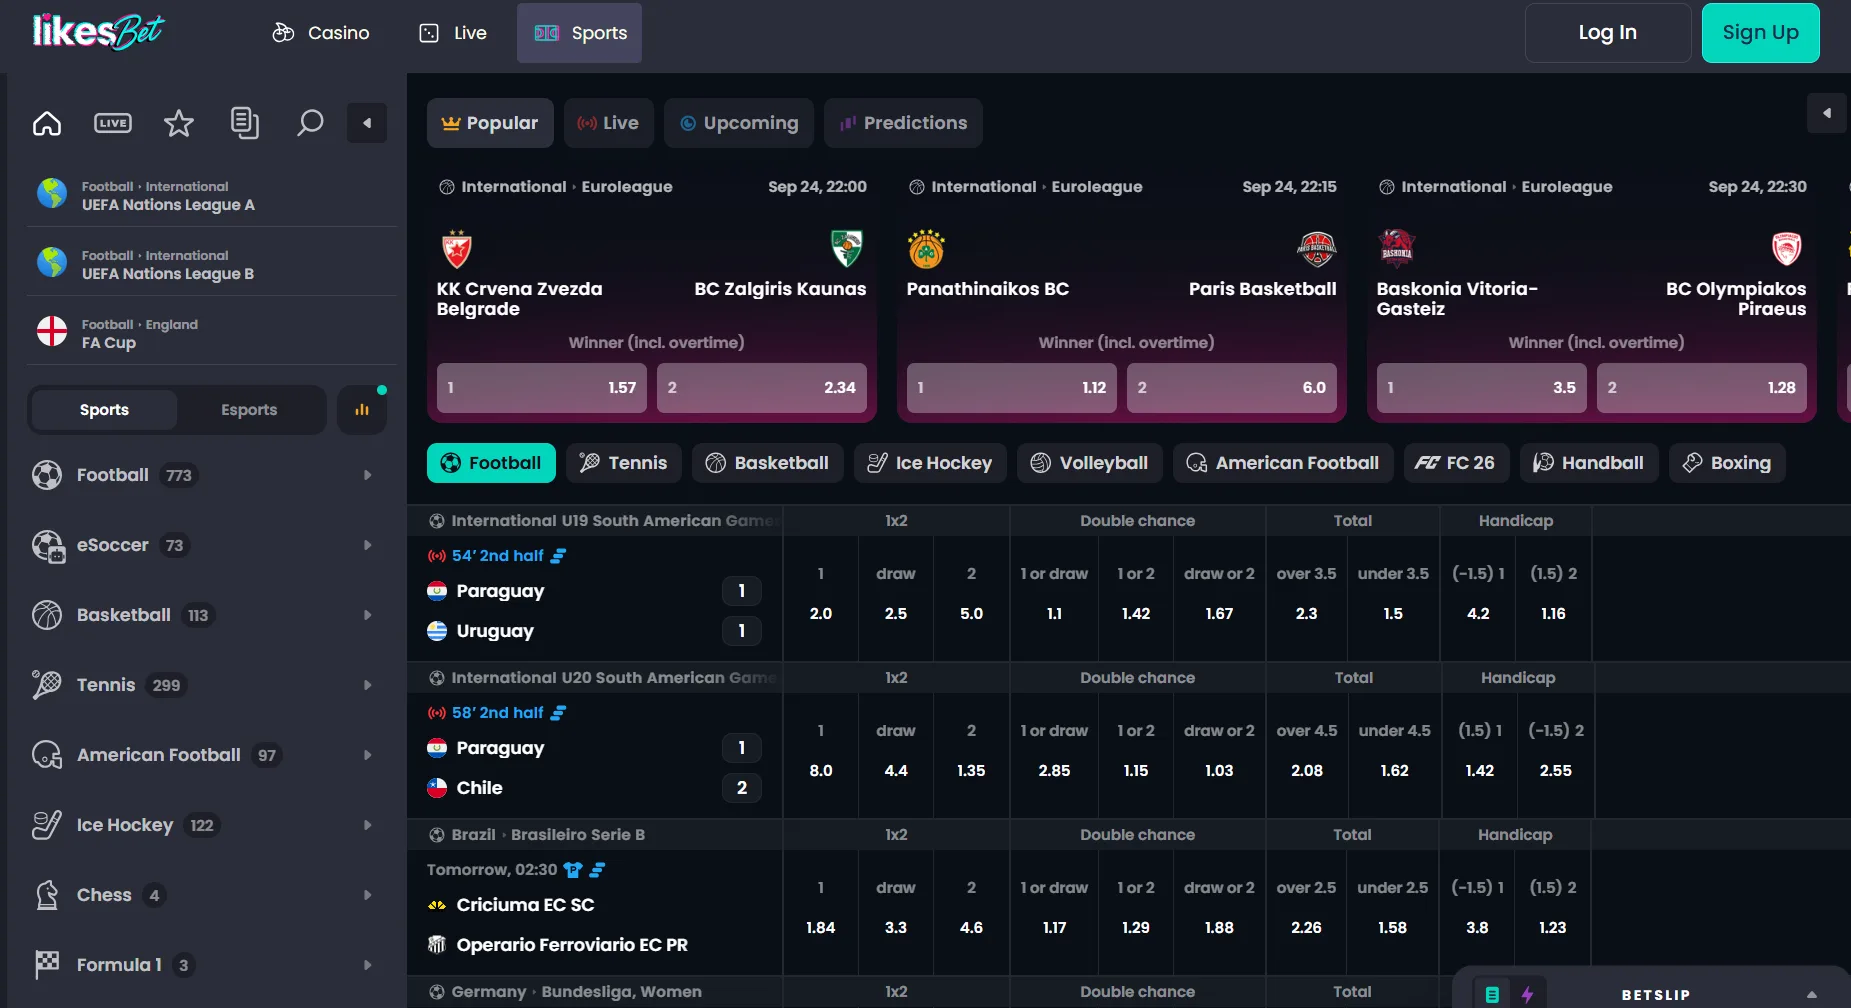Screen dimensions: 1851x1008
Task: Click the Log In button
Action: 1608,33
